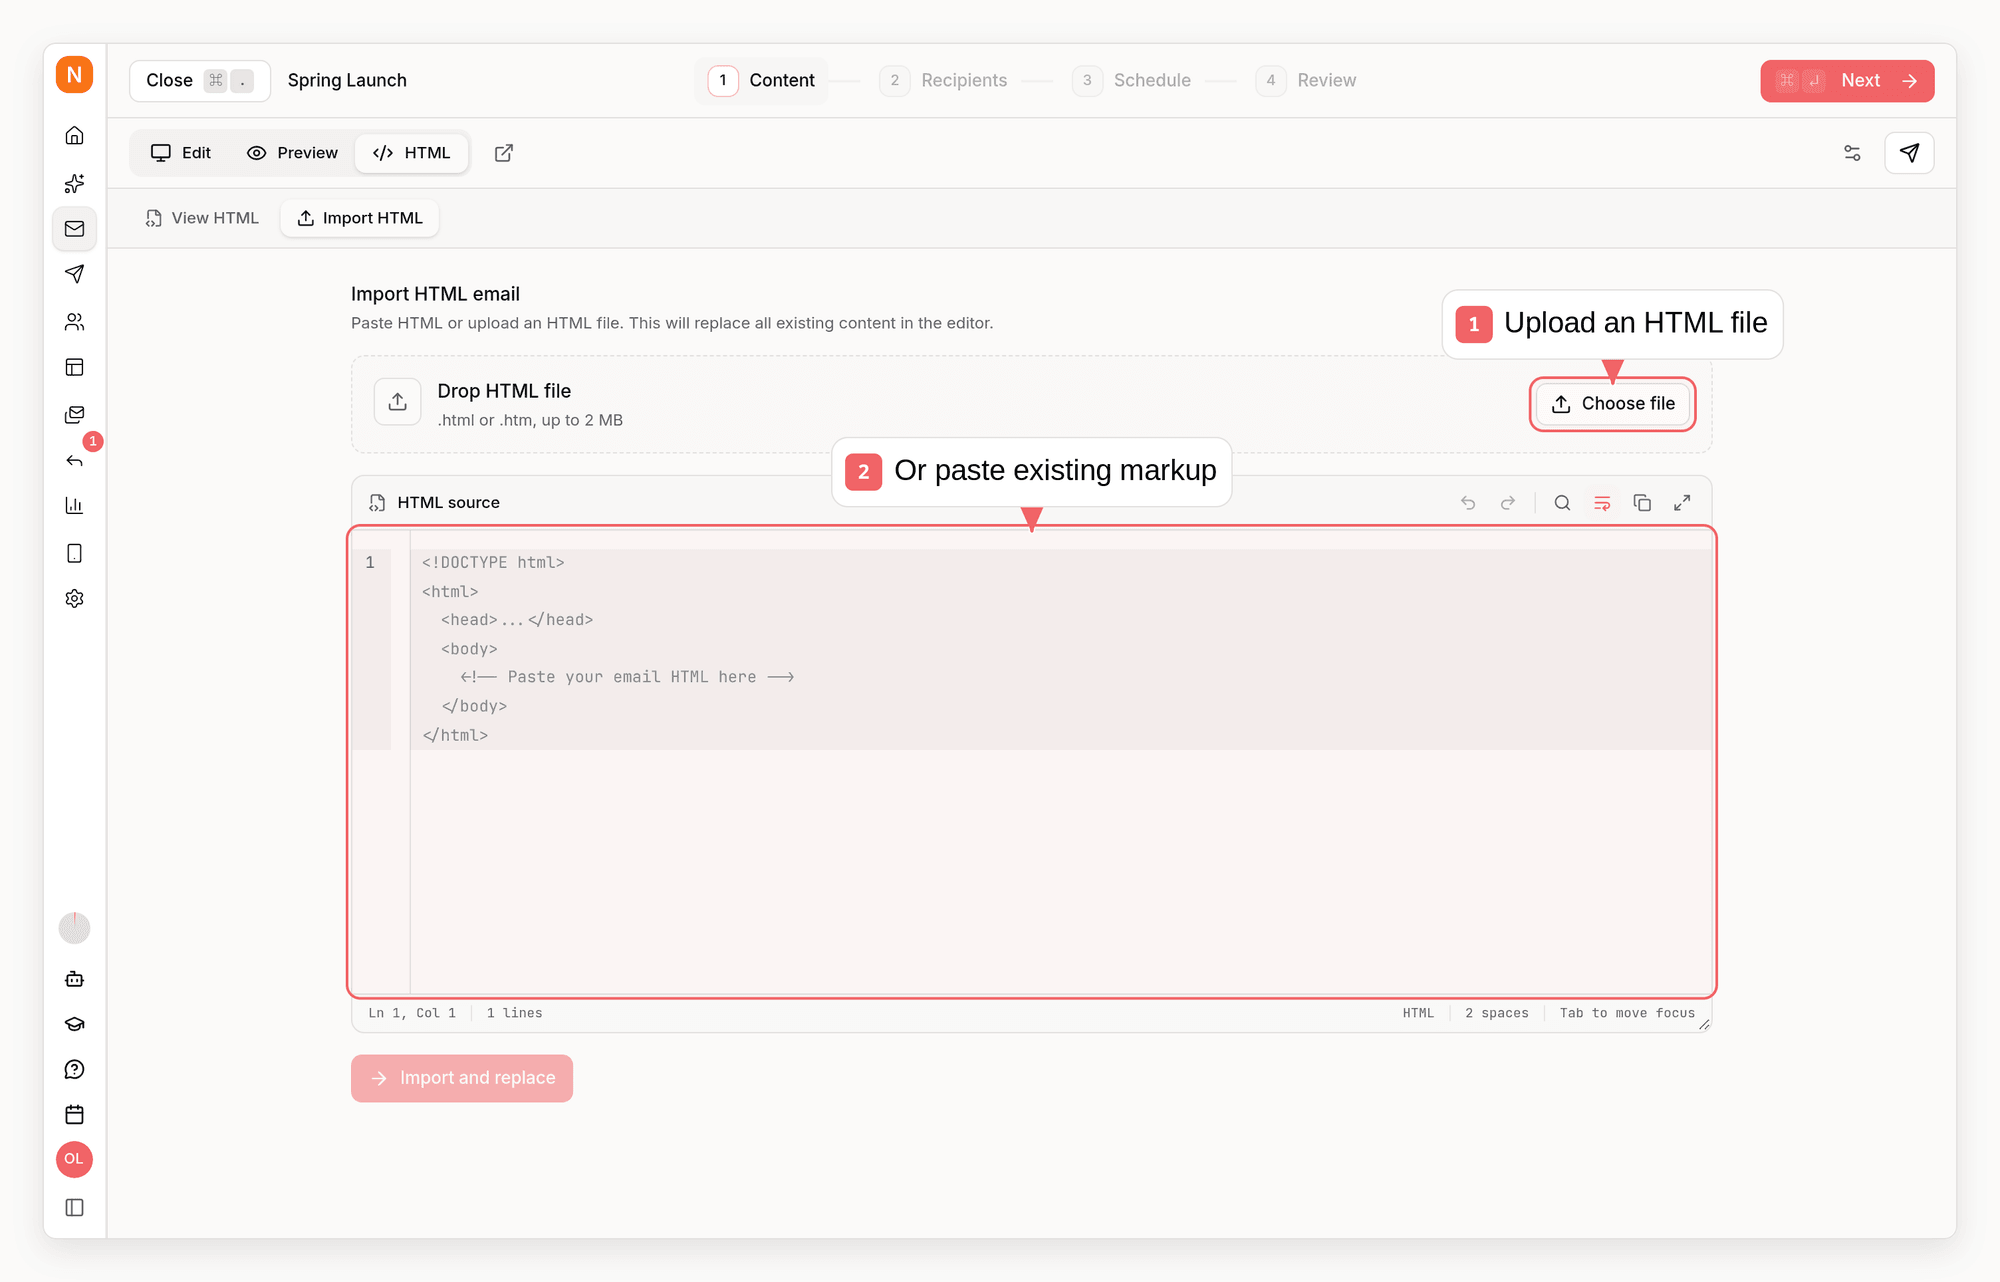Image resolution: width=2000 pixels, height=1282 pixels.
Task: Open the help question bubble icon
Action: tap(74, 1069)
